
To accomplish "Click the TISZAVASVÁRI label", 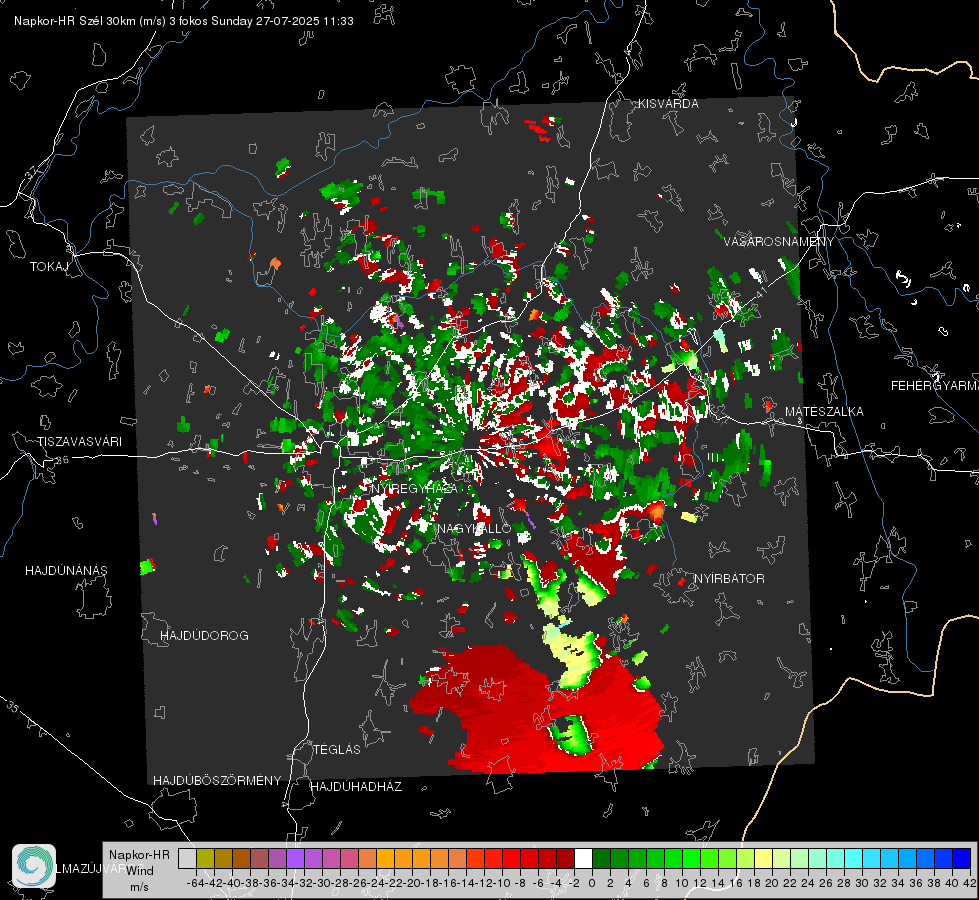I will pos(79,442).
